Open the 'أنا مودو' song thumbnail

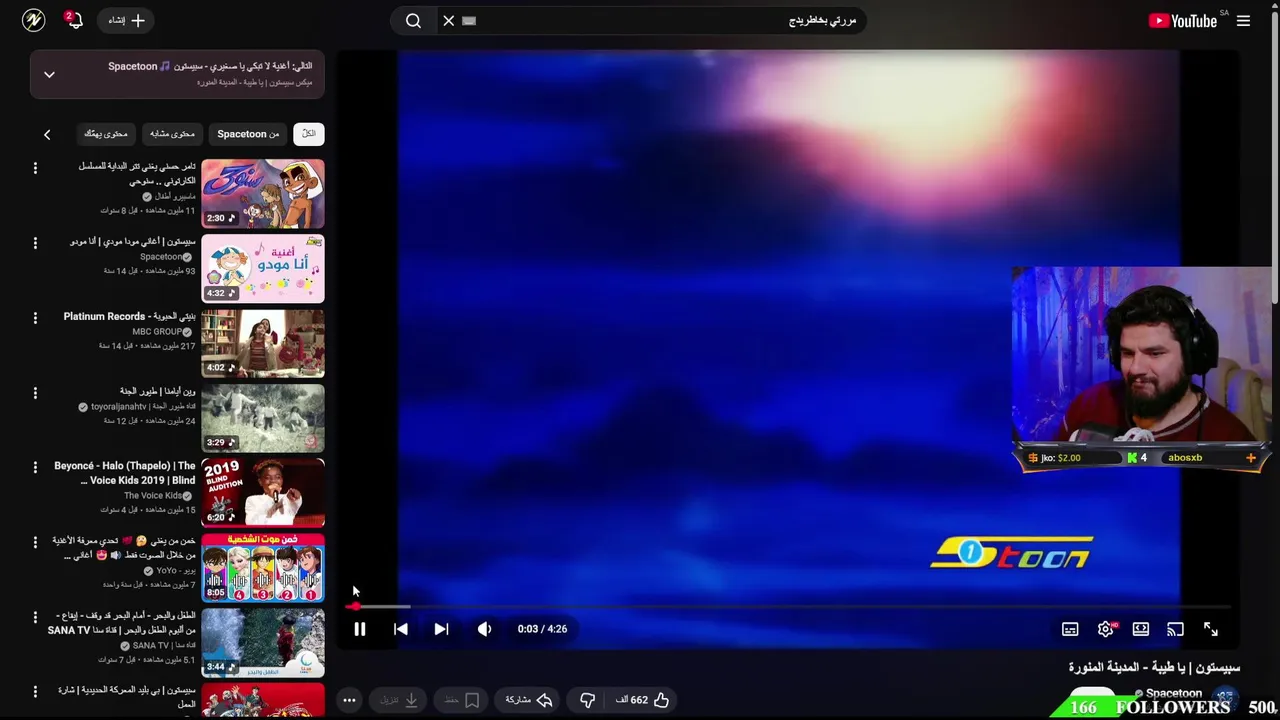[263, 268]
